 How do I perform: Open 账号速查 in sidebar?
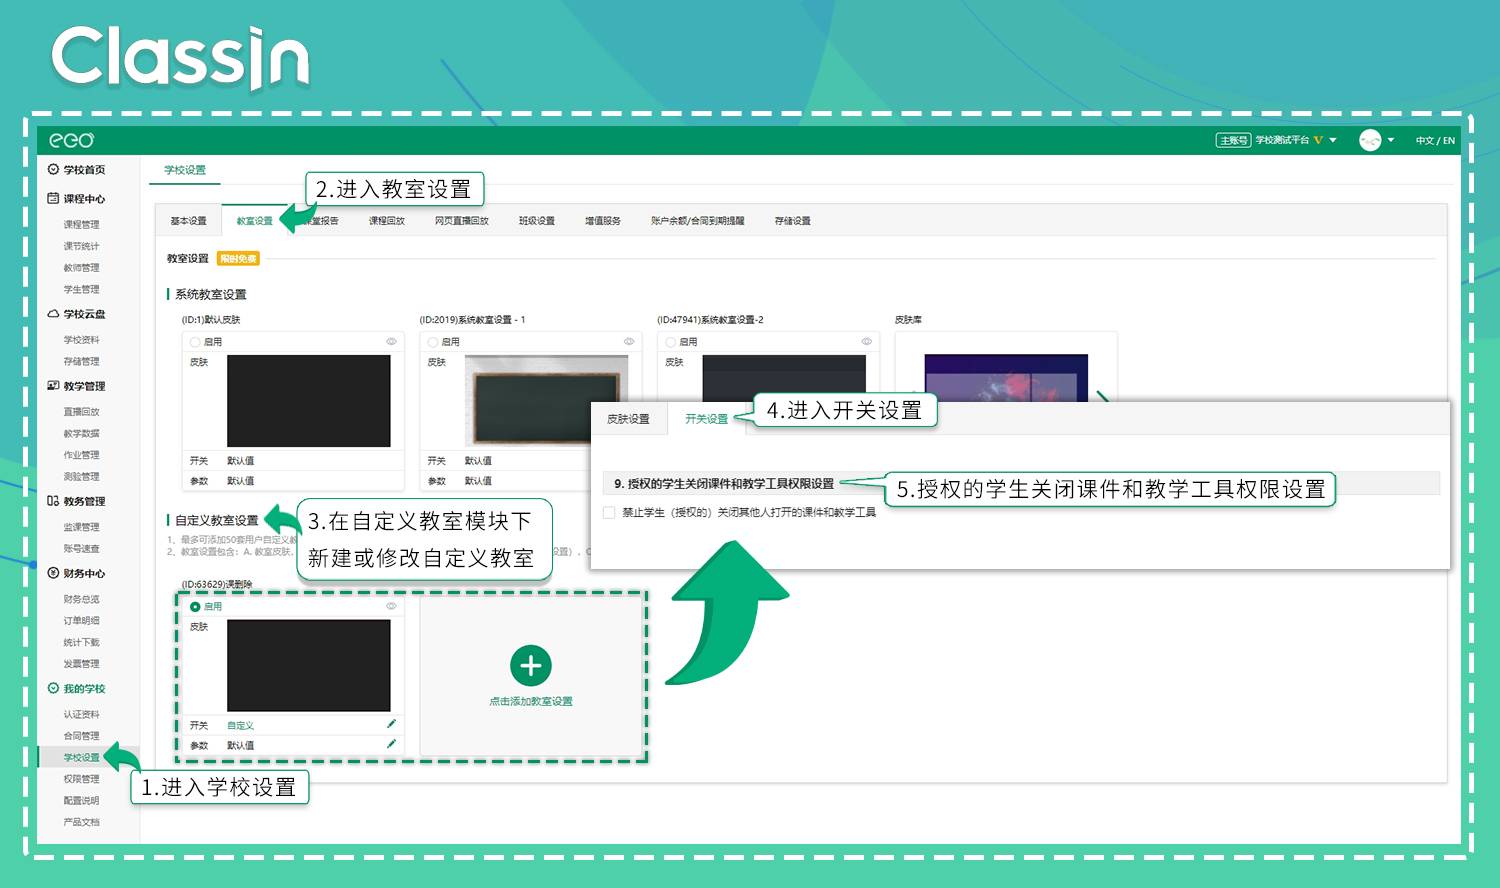(x=82, y=549)
